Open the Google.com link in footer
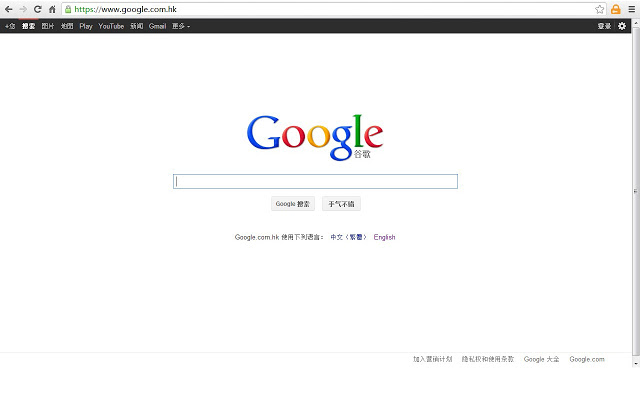 (x=587, y=359)
